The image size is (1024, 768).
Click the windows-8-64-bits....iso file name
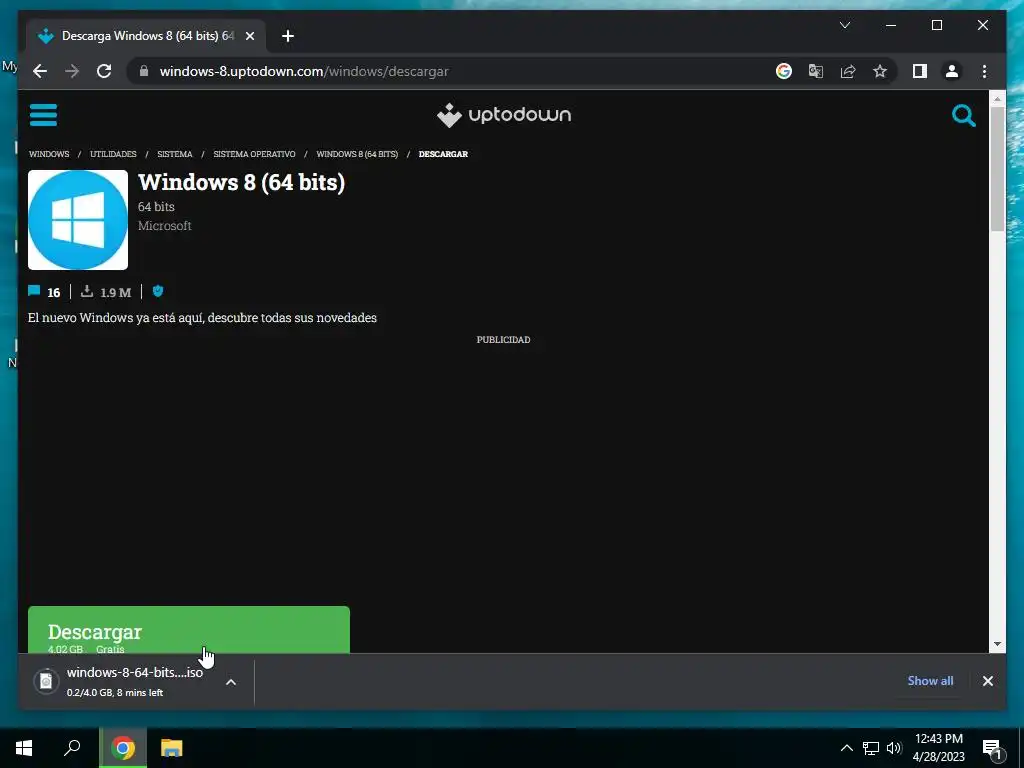tap(135, 672)
